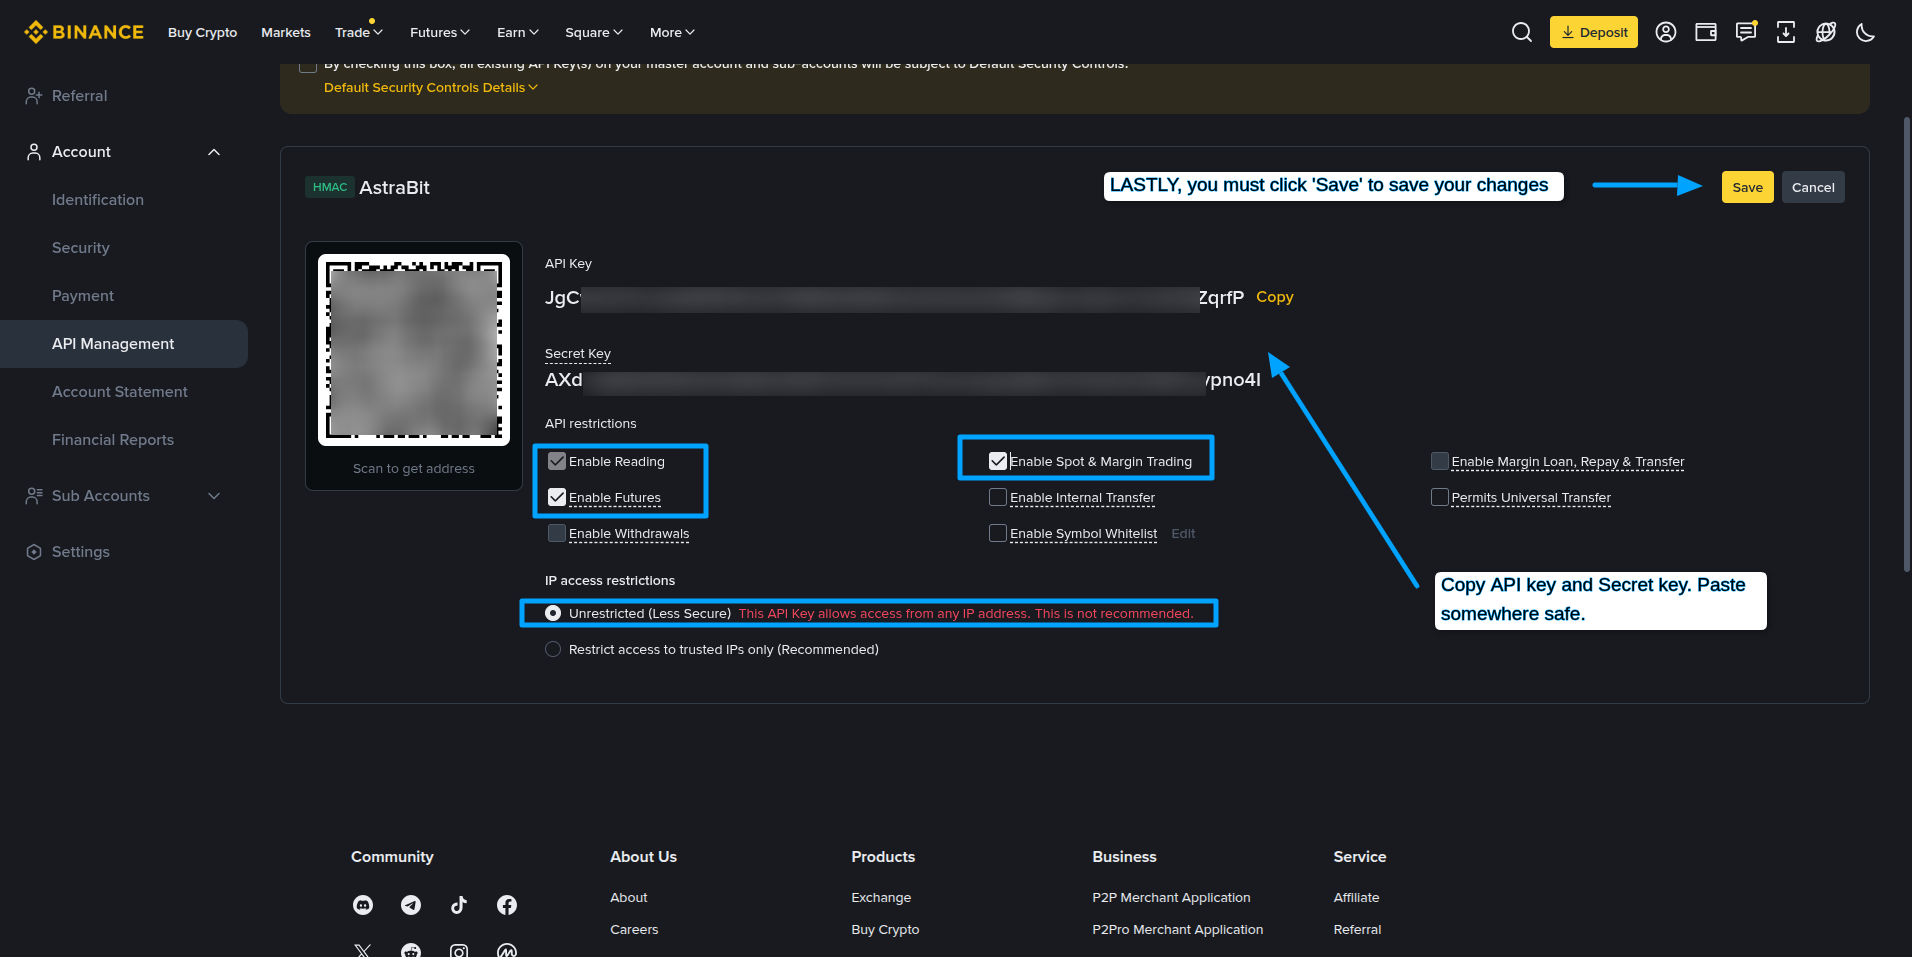
Task: Open API Management in the sidebar
Action: (124, 344)
